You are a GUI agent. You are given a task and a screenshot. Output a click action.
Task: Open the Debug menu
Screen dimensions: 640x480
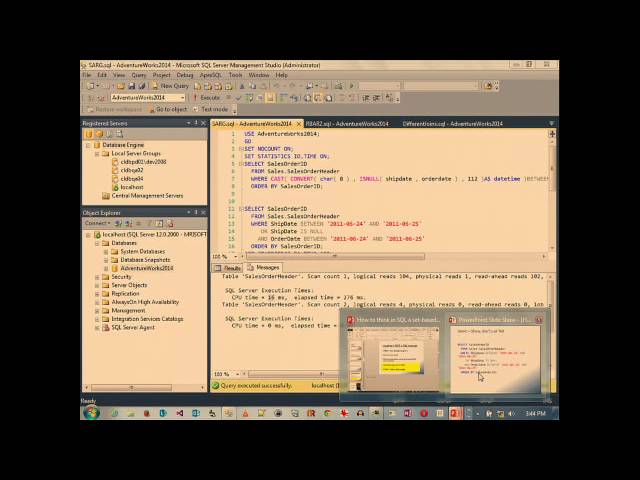tap(184, 75)
